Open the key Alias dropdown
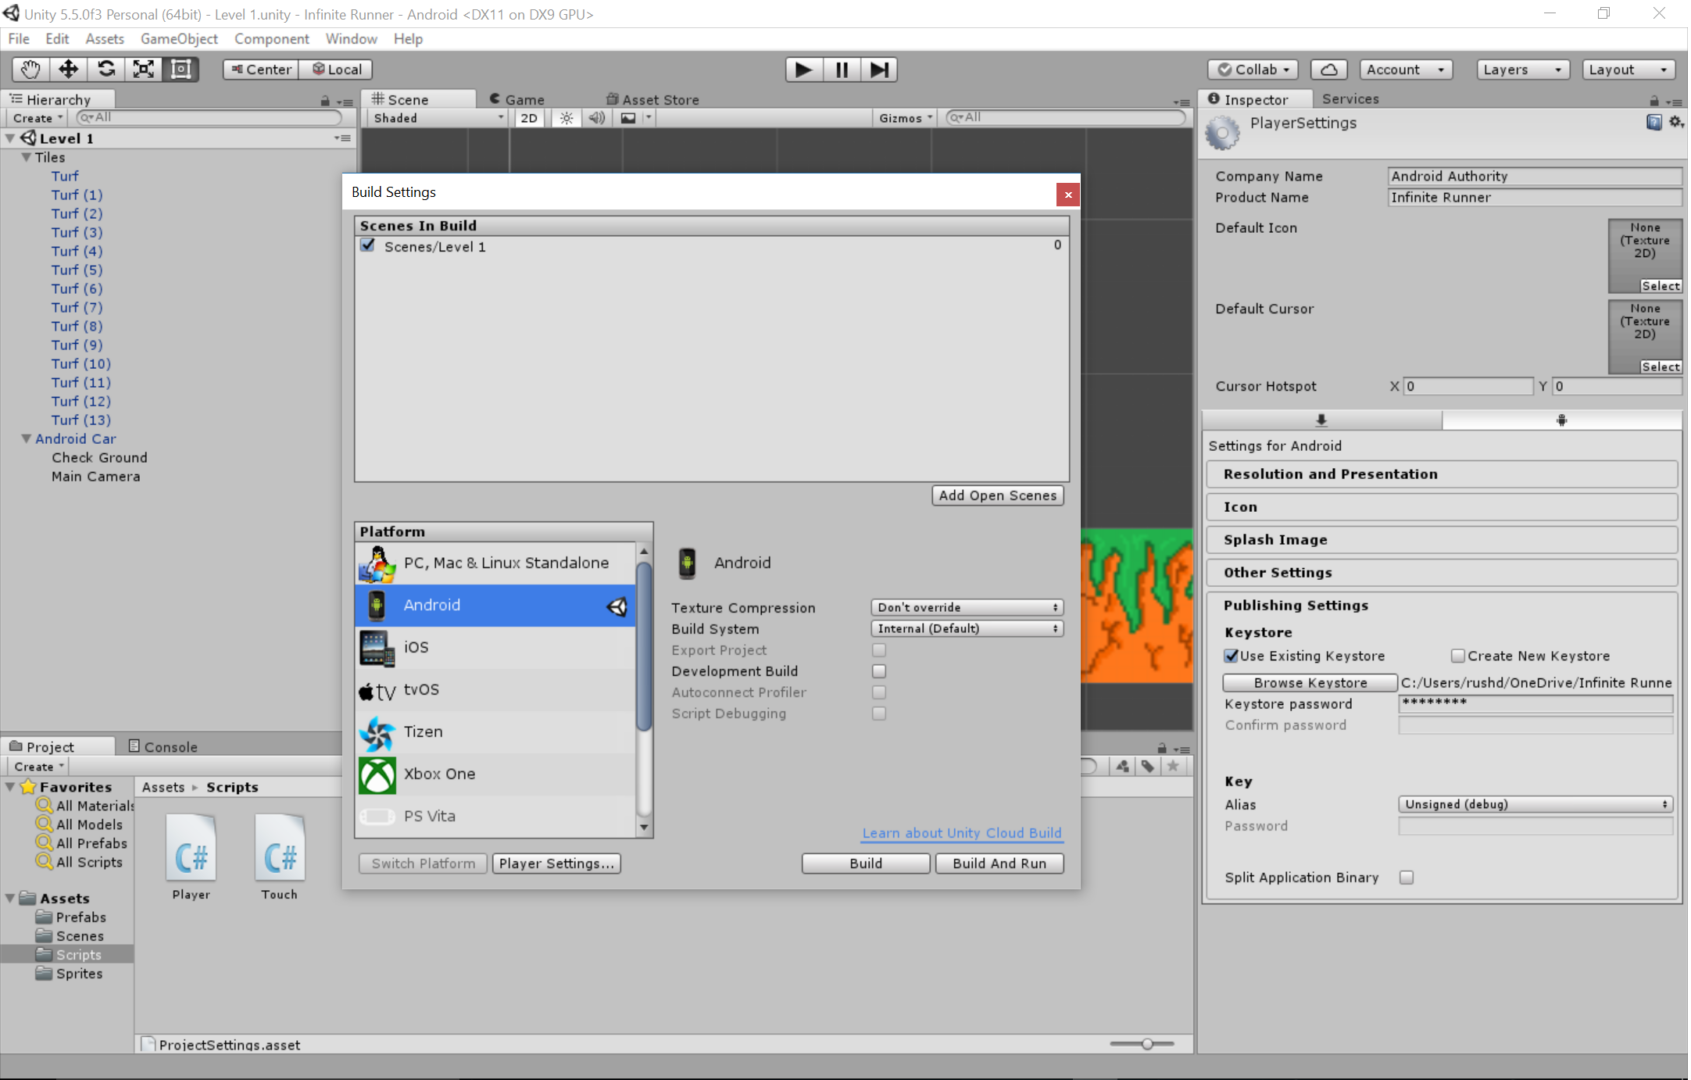The image size is (1691, 1080). (1535, 804)
